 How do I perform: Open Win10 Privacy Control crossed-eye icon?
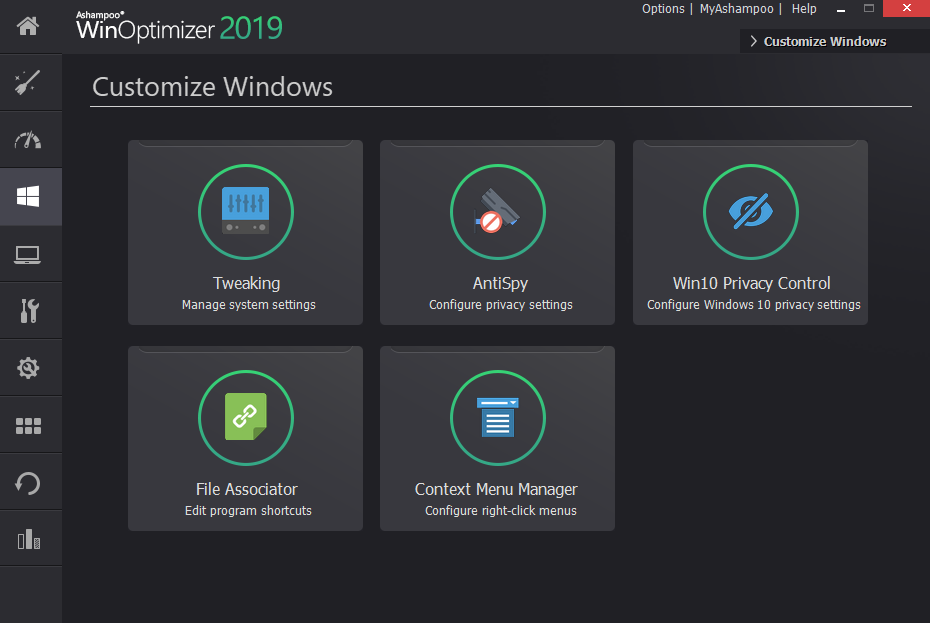click(x=751, y=212)
